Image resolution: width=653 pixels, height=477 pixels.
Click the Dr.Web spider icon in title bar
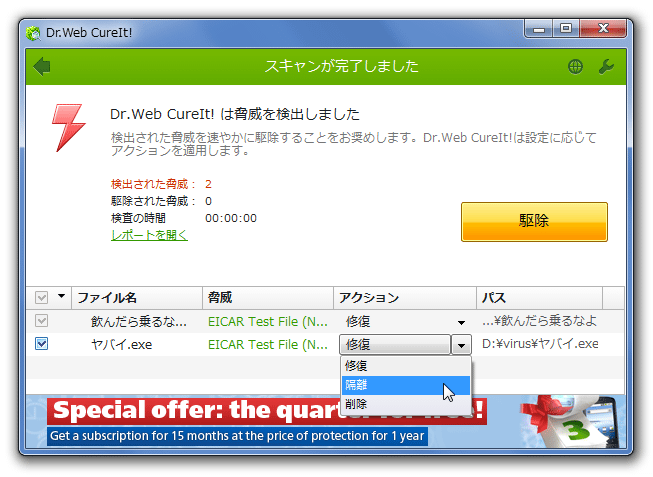tap(33, 32)
